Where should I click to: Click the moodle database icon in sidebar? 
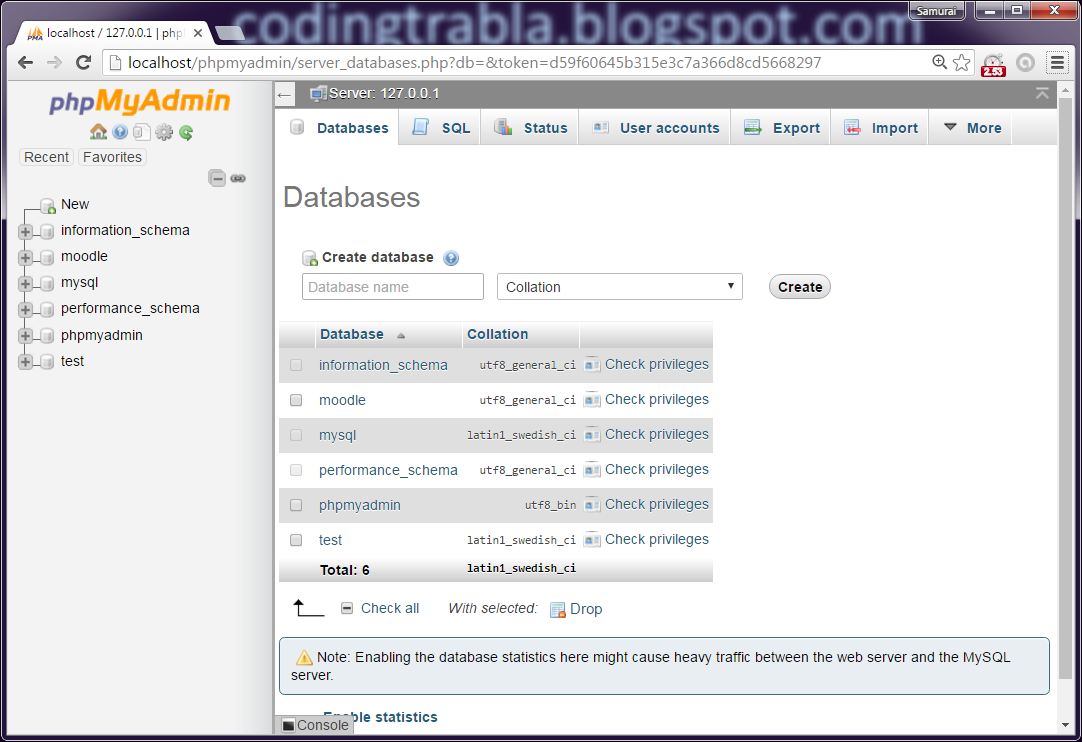(47, 257)
